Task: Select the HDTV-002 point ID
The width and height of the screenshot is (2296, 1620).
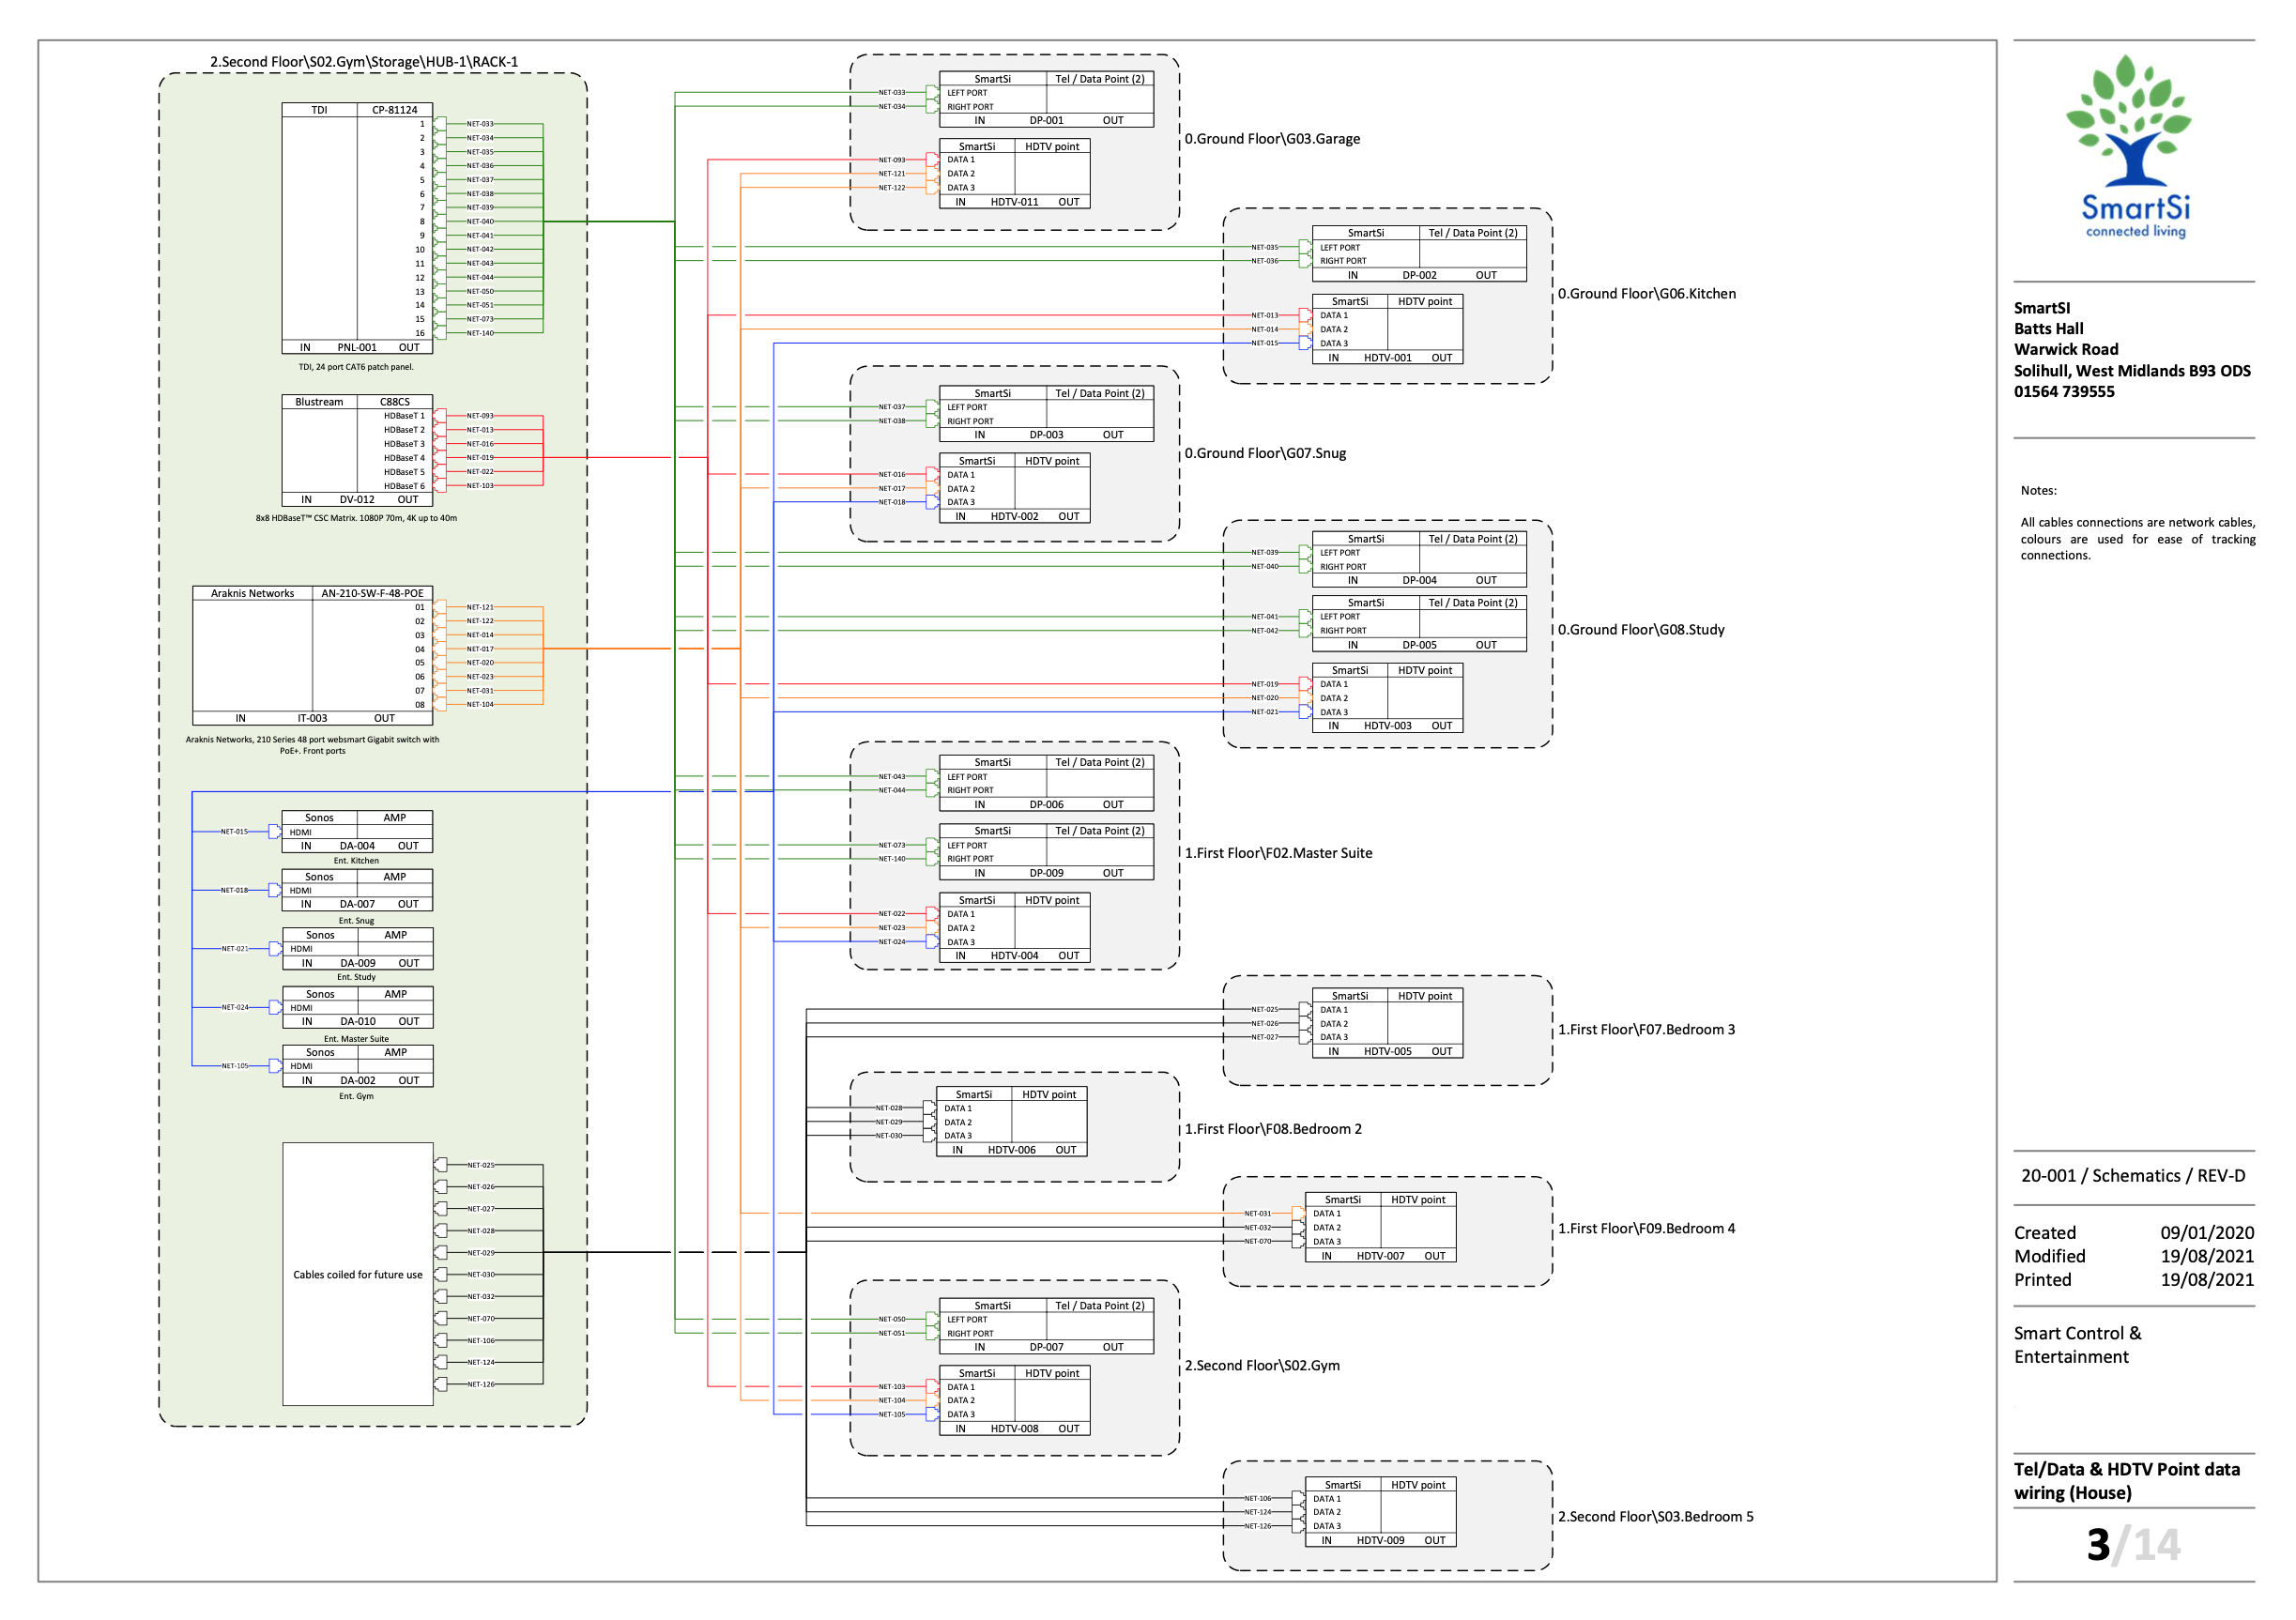Action: pos(1014,517)
